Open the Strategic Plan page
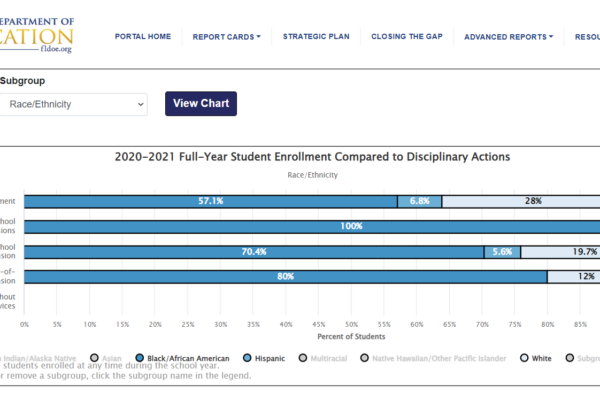The width and height of the screenshot is (600, 400). tap(315, 37)
